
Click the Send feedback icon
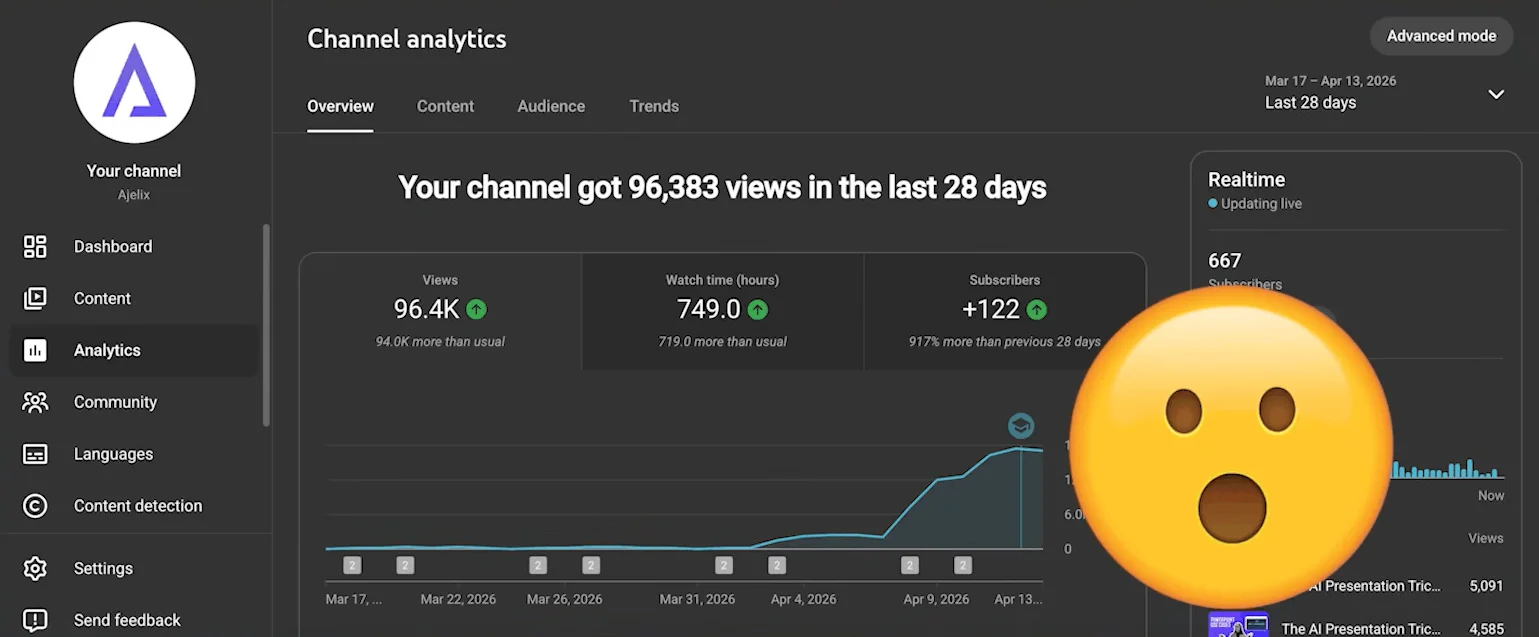[35, 621]
